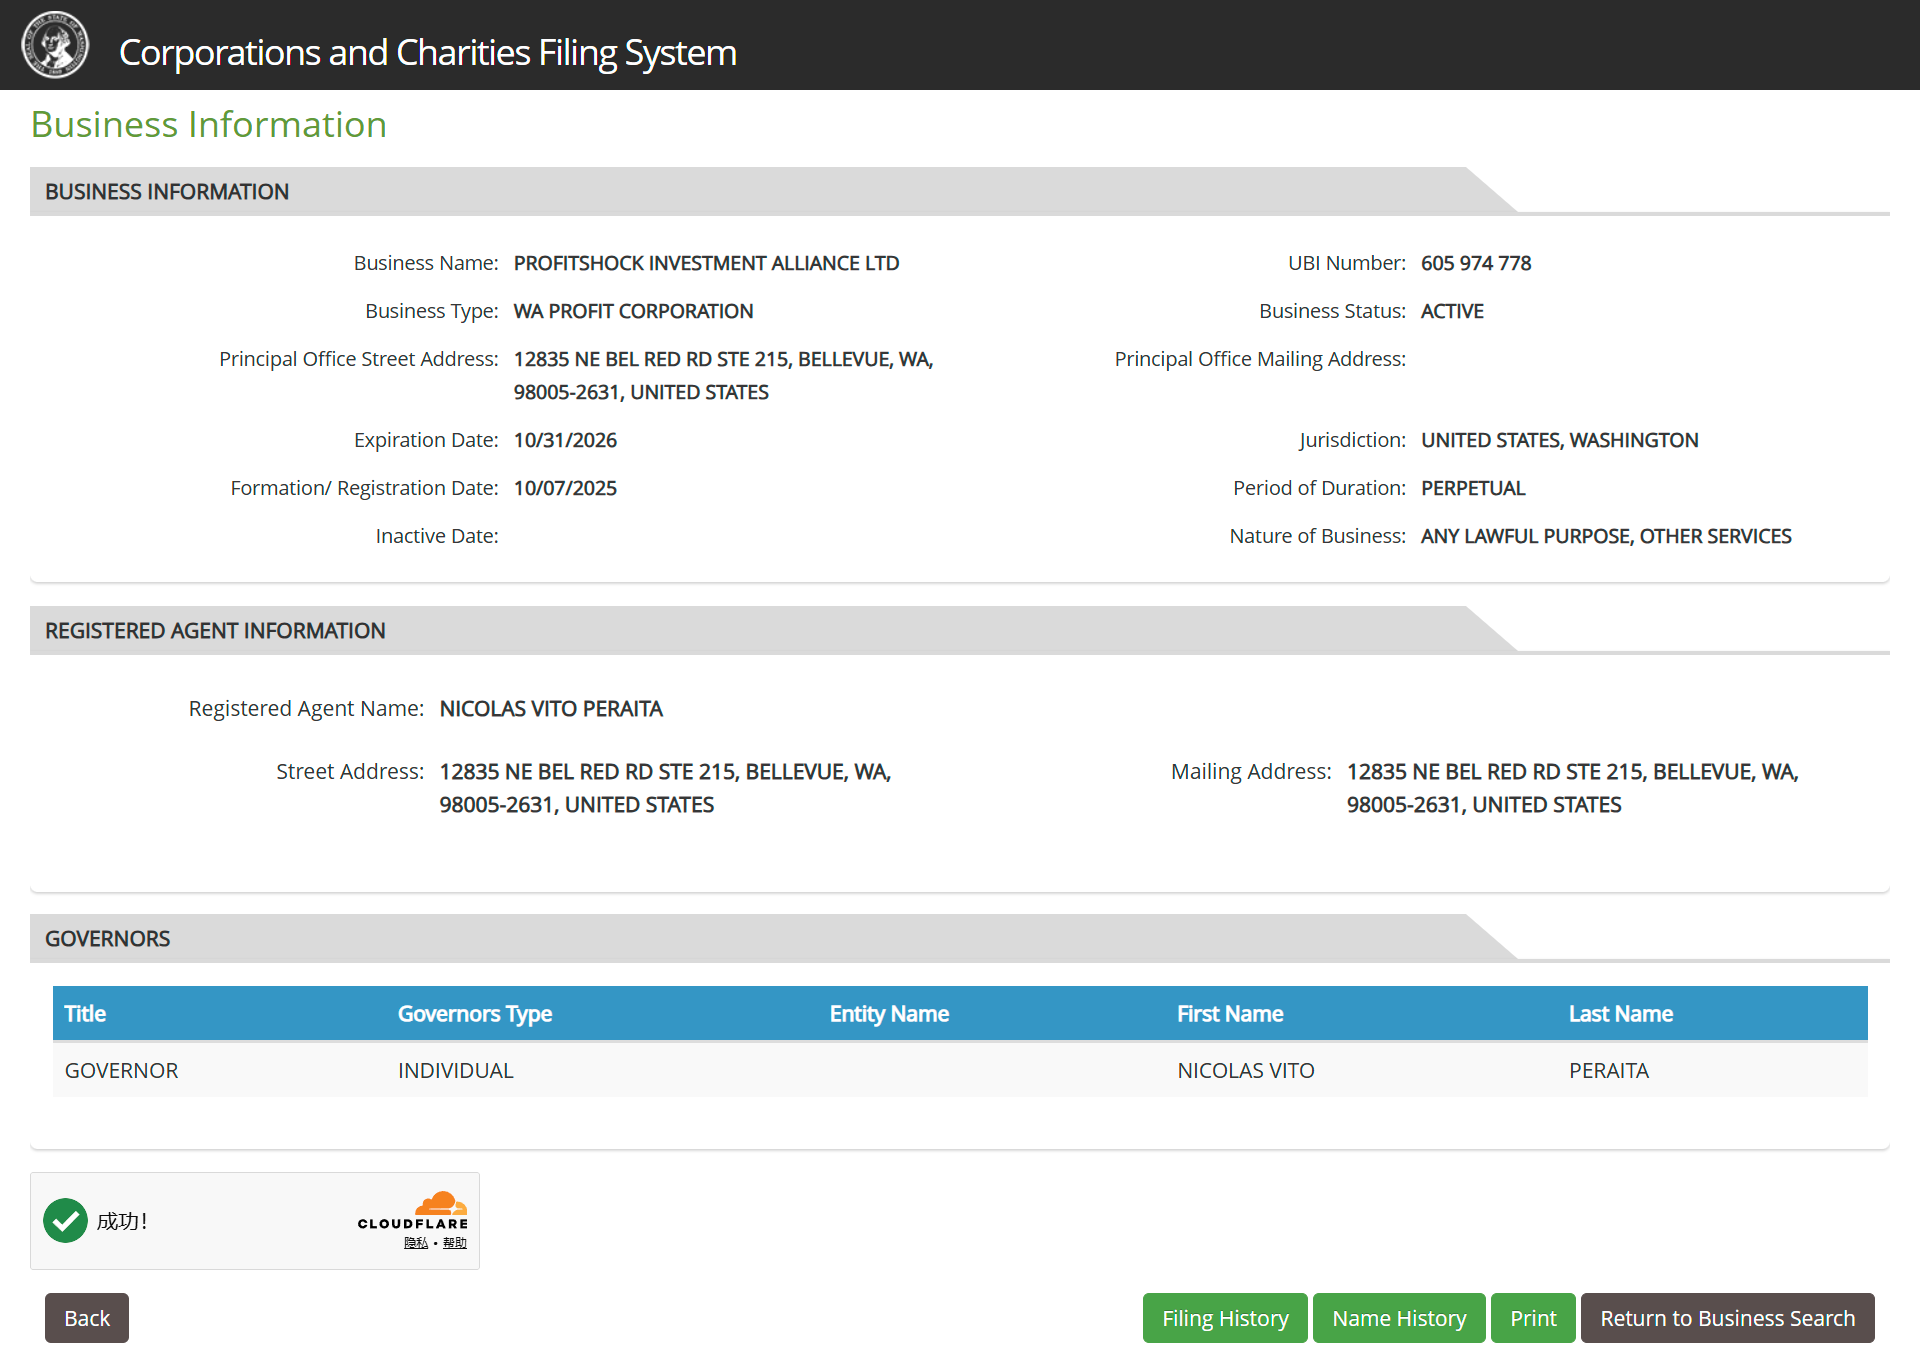Click the Governors Type column header
Image resolution: width=1920 pixels, height=1357 pixels.
point(475,1013)
